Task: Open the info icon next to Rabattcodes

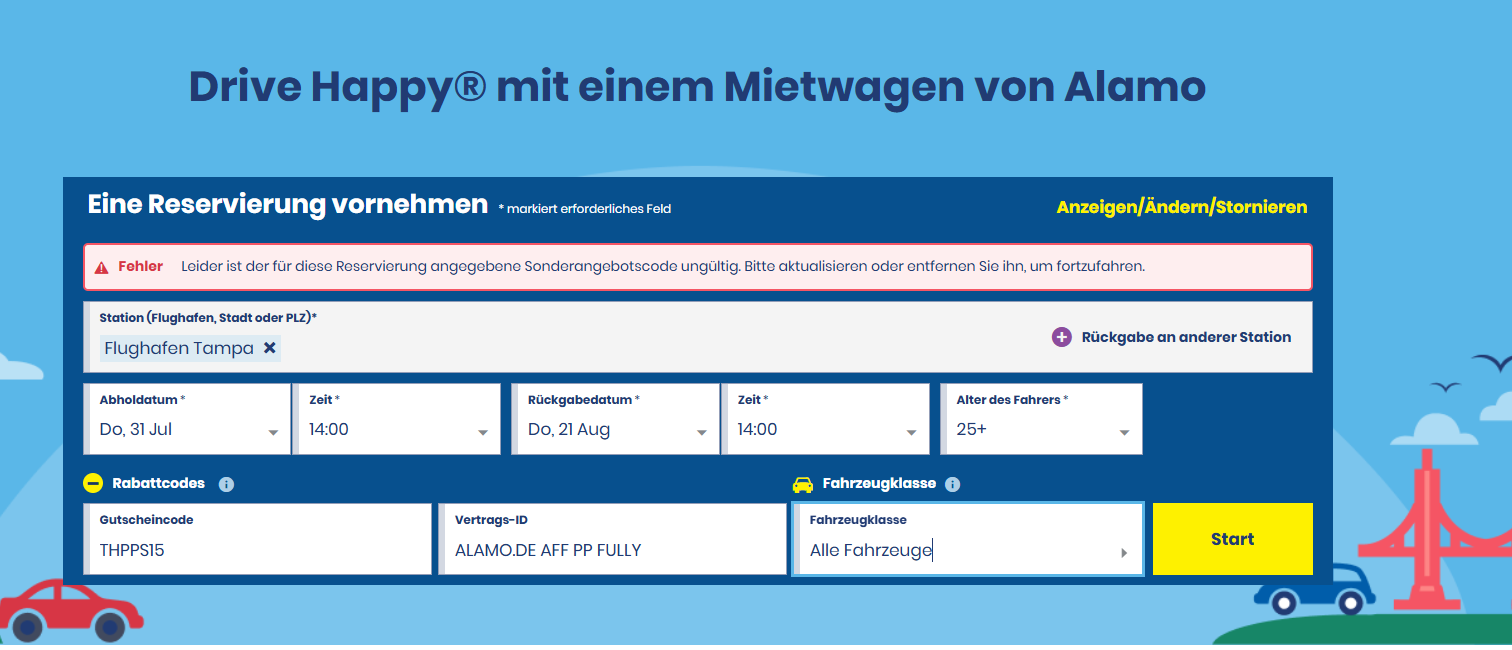Action: coord(226,485)
